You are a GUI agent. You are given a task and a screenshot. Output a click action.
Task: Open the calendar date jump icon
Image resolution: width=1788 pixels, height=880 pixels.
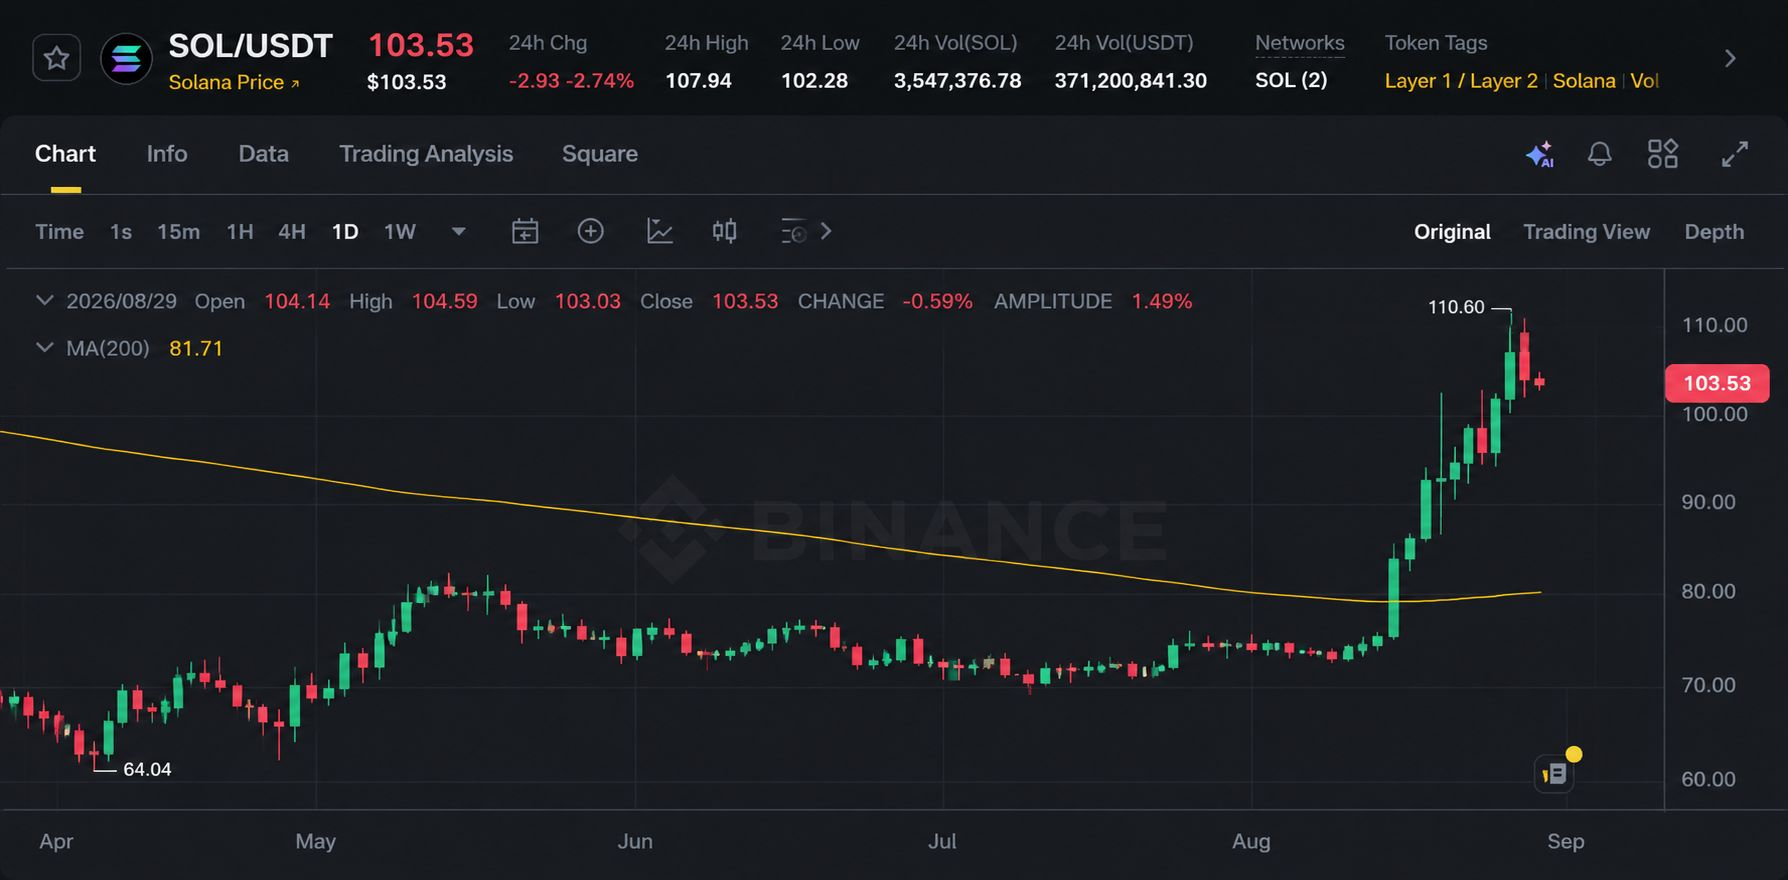click(x=525, y=232)
